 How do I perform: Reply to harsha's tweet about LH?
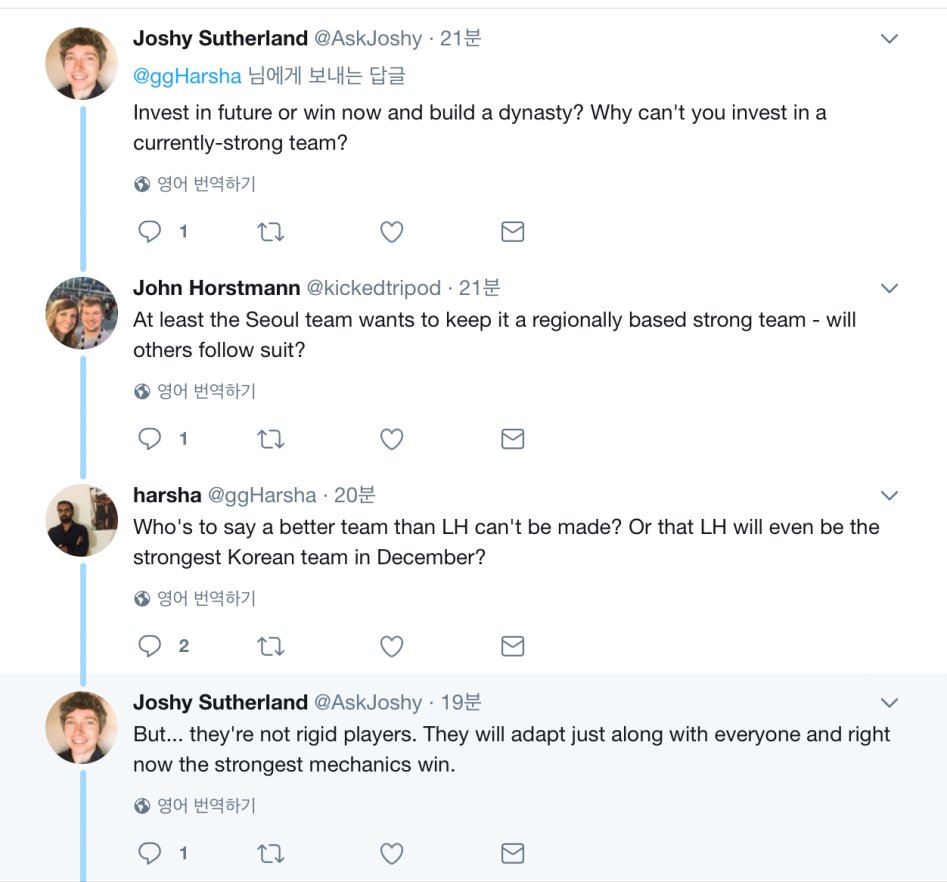coord(150,646)
